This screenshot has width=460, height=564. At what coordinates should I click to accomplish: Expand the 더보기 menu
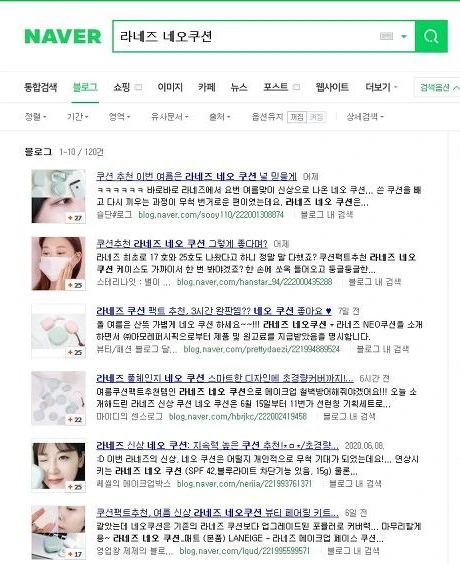pos(382,87)
